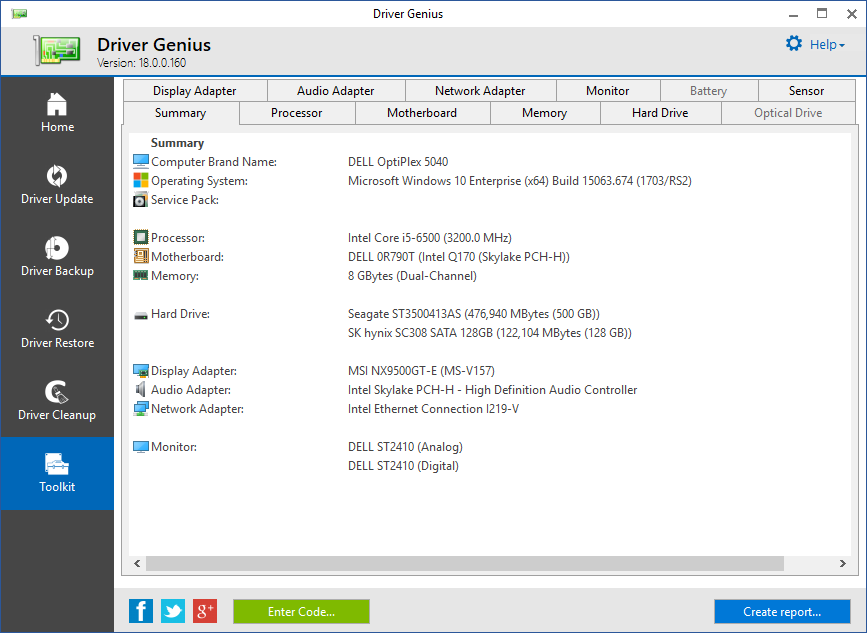
Task: Click the MSI NX9500GT-E value
Action: (x=421, y=370)
